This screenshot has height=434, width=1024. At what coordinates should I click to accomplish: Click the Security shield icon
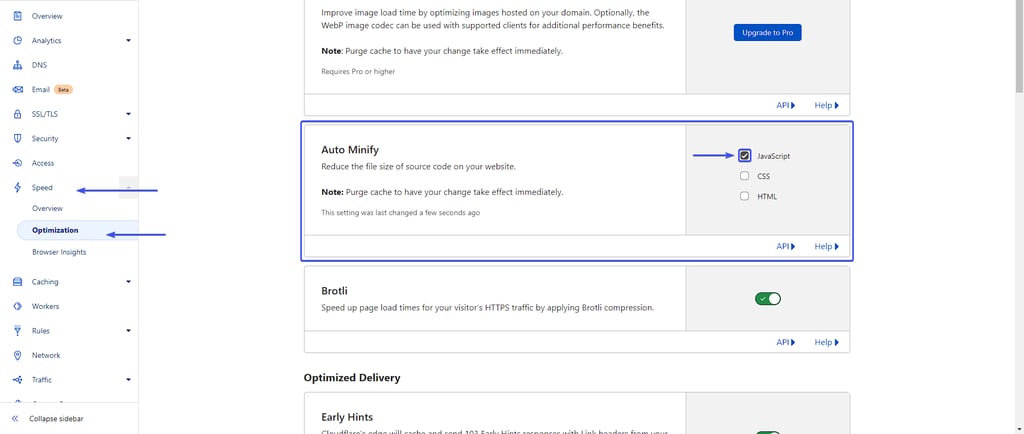pyautogui.click(x=18, y=138)
